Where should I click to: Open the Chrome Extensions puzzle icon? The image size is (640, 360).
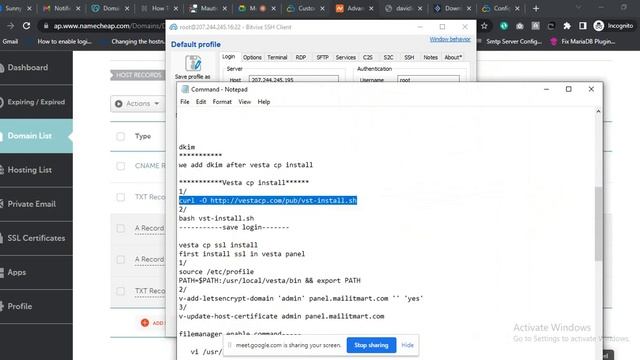click(x=567, y=26)
